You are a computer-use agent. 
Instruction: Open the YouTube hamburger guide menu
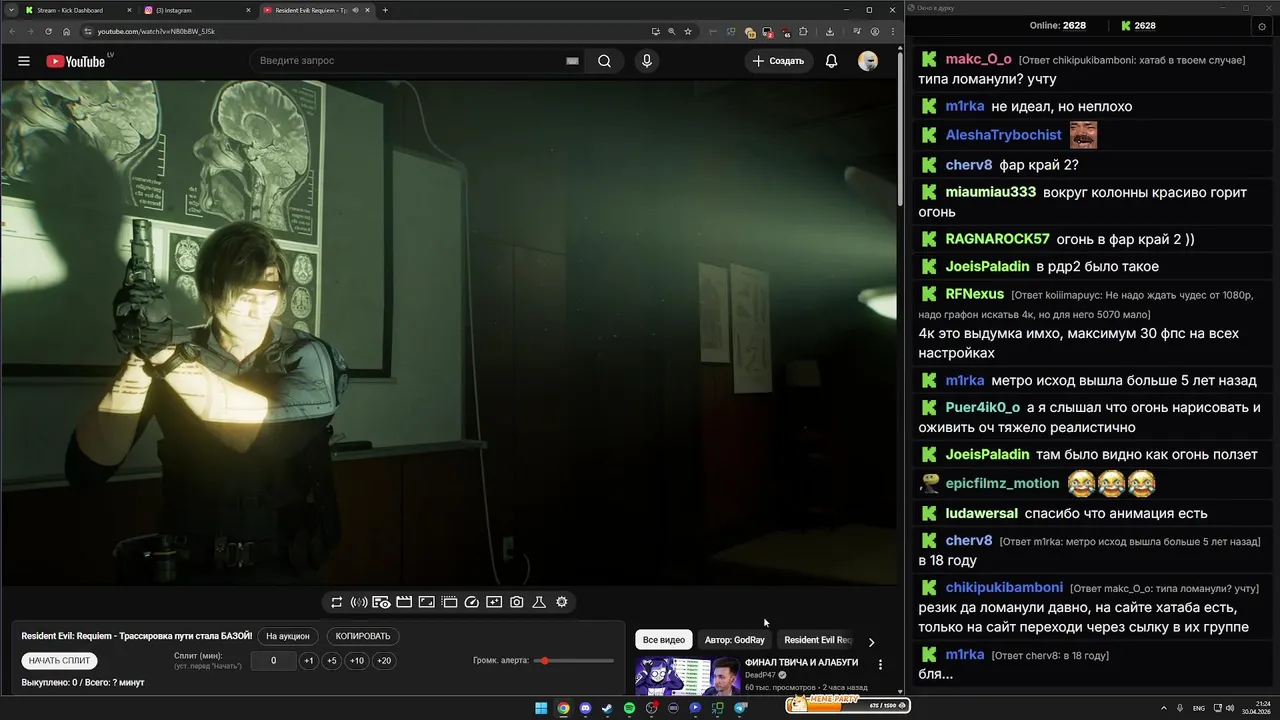(x=24, y=61)
